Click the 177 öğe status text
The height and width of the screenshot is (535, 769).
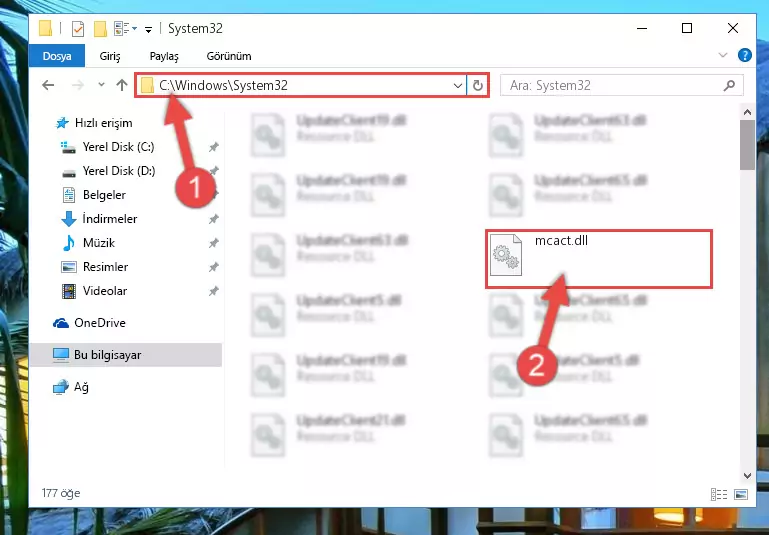61,493
